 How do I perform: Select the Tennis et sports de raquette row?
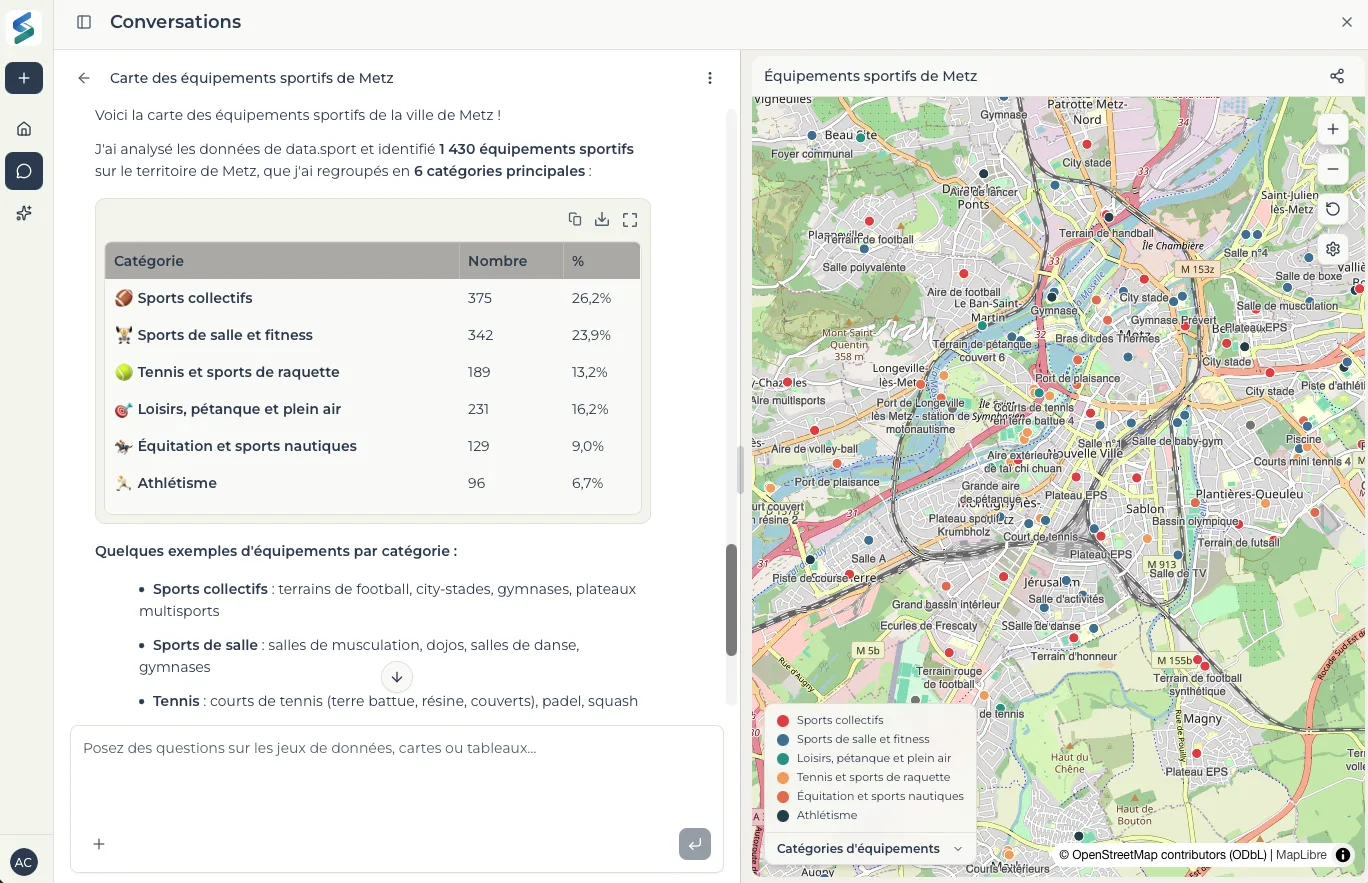tap(372, 372)
